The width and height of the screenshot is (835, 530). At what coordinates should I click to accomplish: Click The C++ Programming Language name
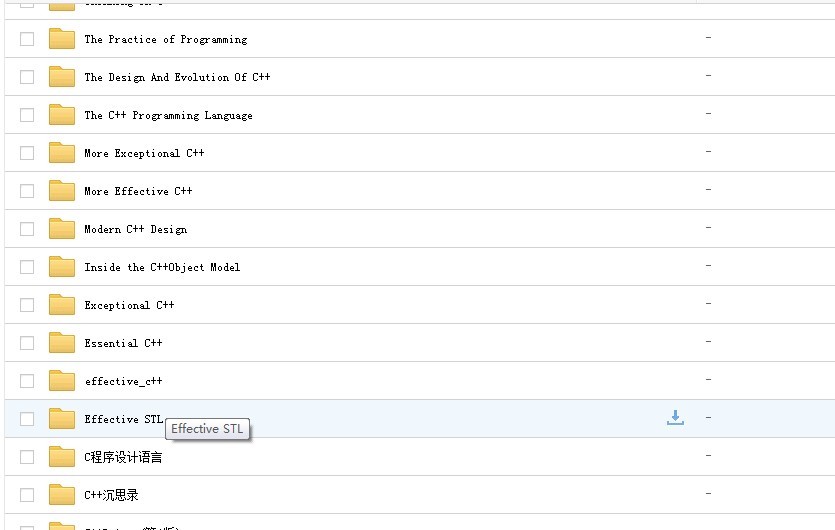click(168, 116)
